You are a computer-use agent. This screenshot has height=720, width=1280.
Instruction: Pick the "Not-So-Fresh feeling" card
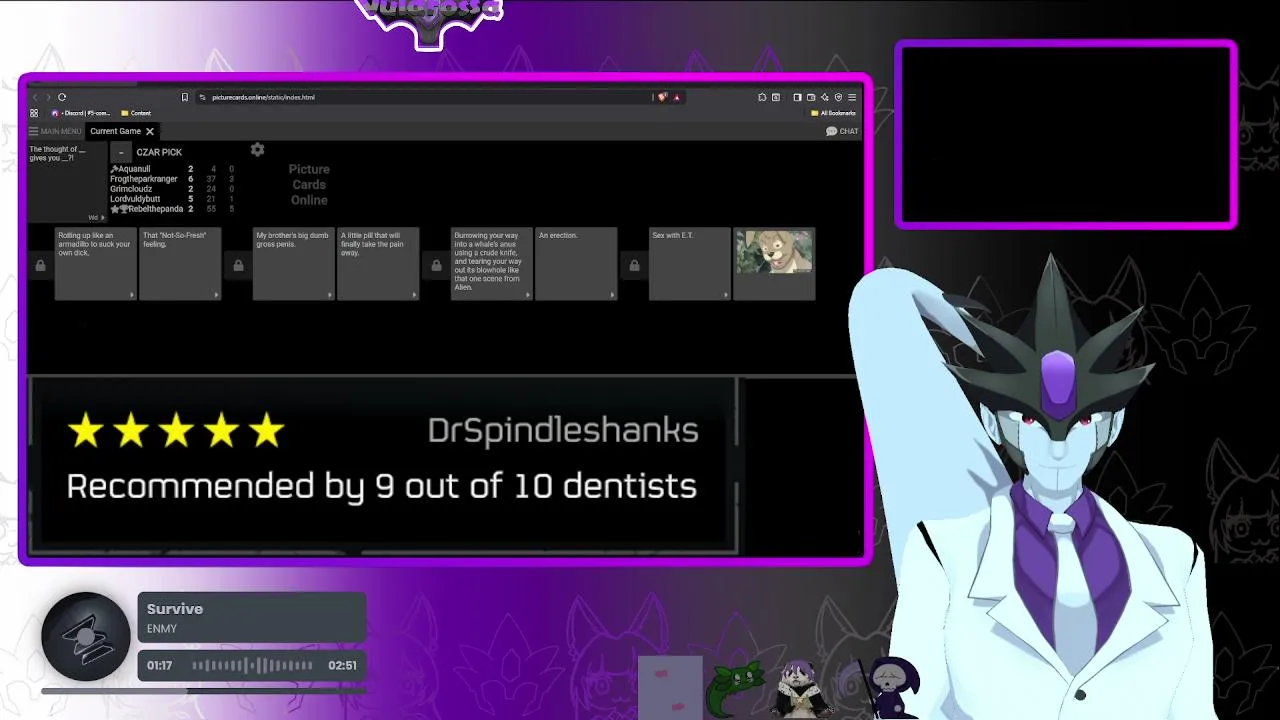click(180, 264)
